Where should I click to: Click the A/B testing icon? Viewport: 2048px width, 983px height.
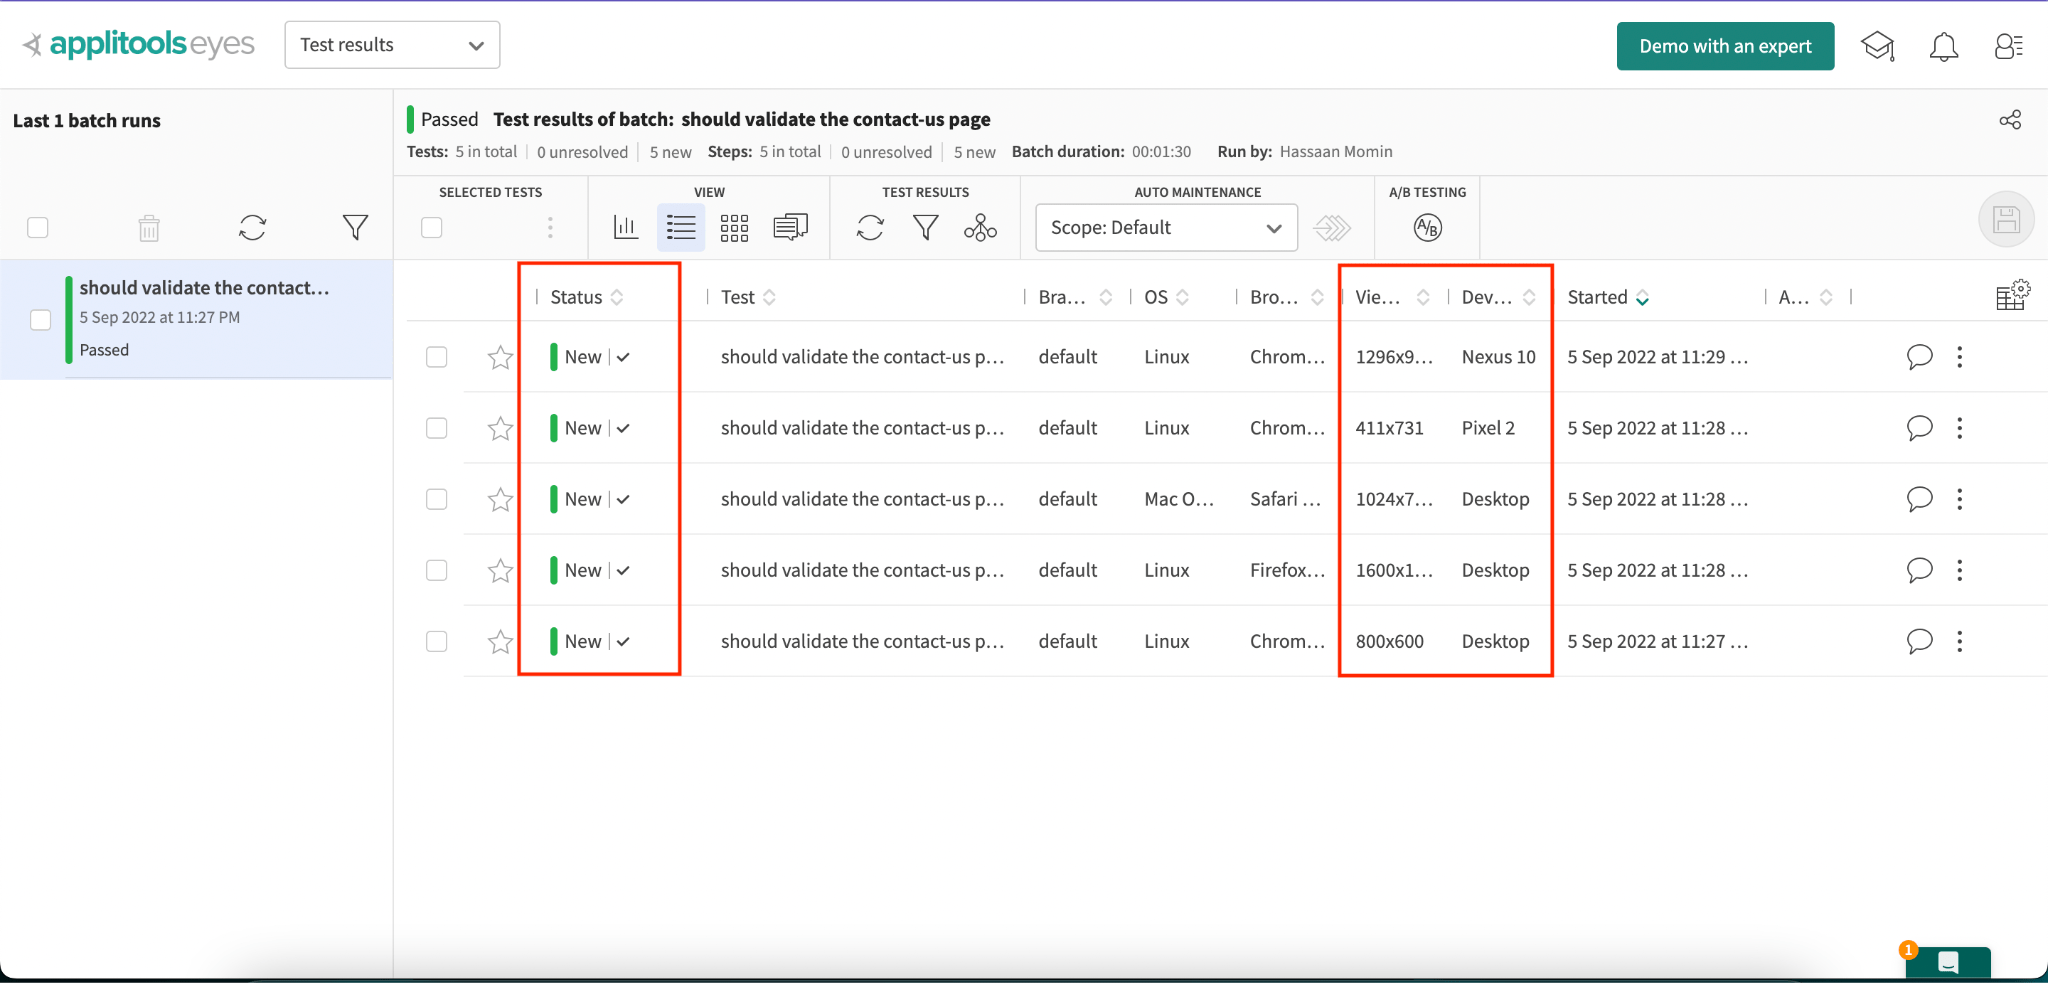point(1428,228)
